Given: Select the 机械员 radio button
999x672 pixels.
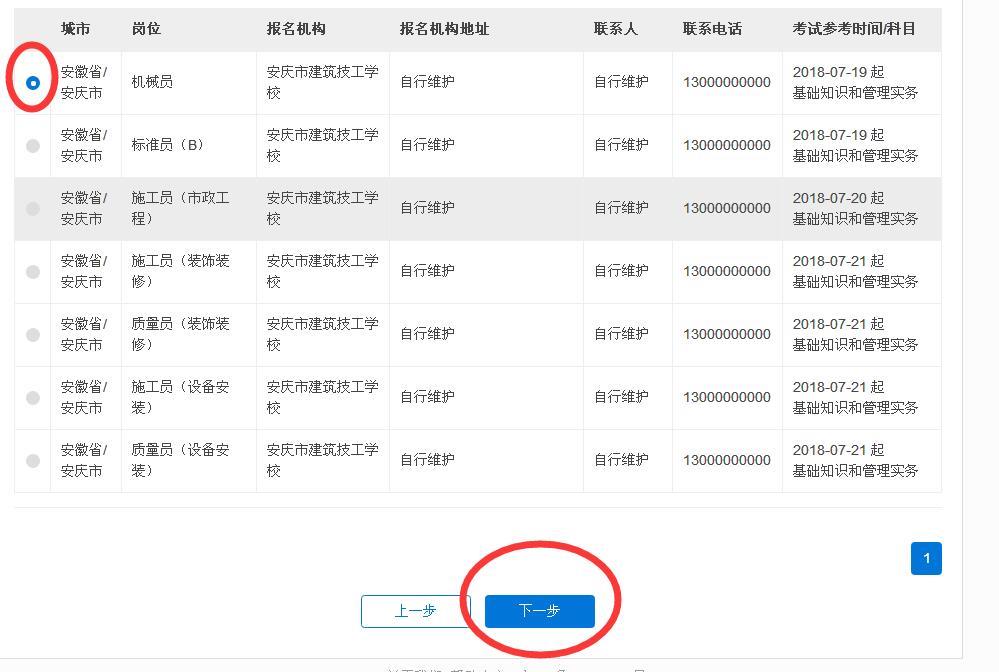Looking at the screenshot, I should [x=33, y=83].
